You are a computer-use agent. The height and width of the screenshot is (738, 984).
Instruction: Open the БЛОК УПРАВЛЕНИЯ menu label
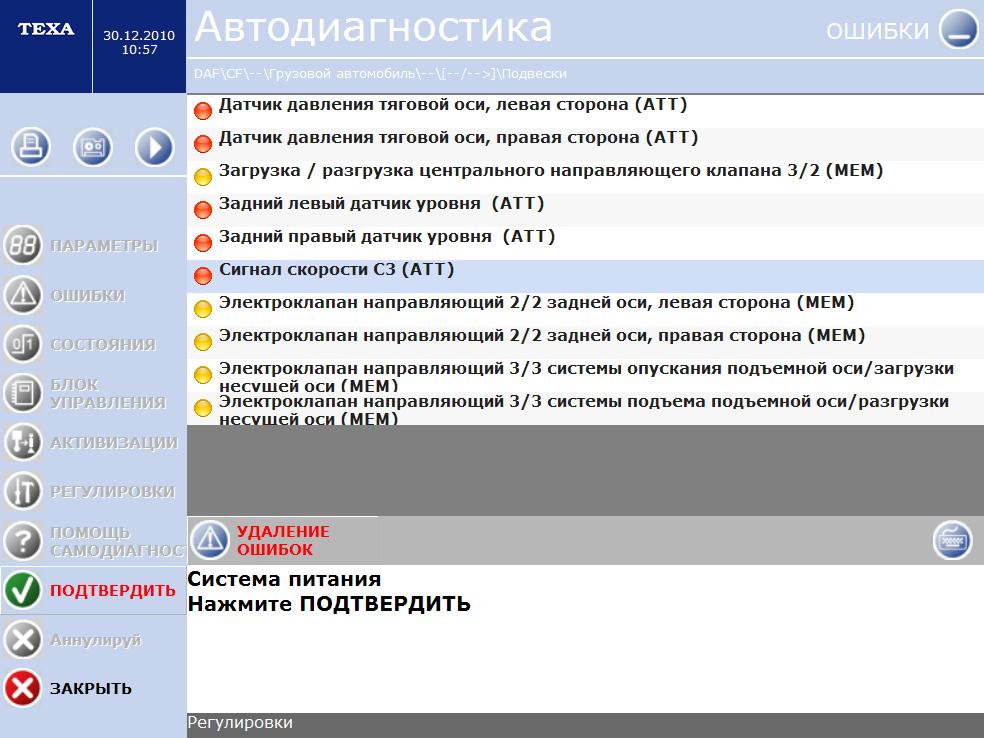[x=108, y=393]
